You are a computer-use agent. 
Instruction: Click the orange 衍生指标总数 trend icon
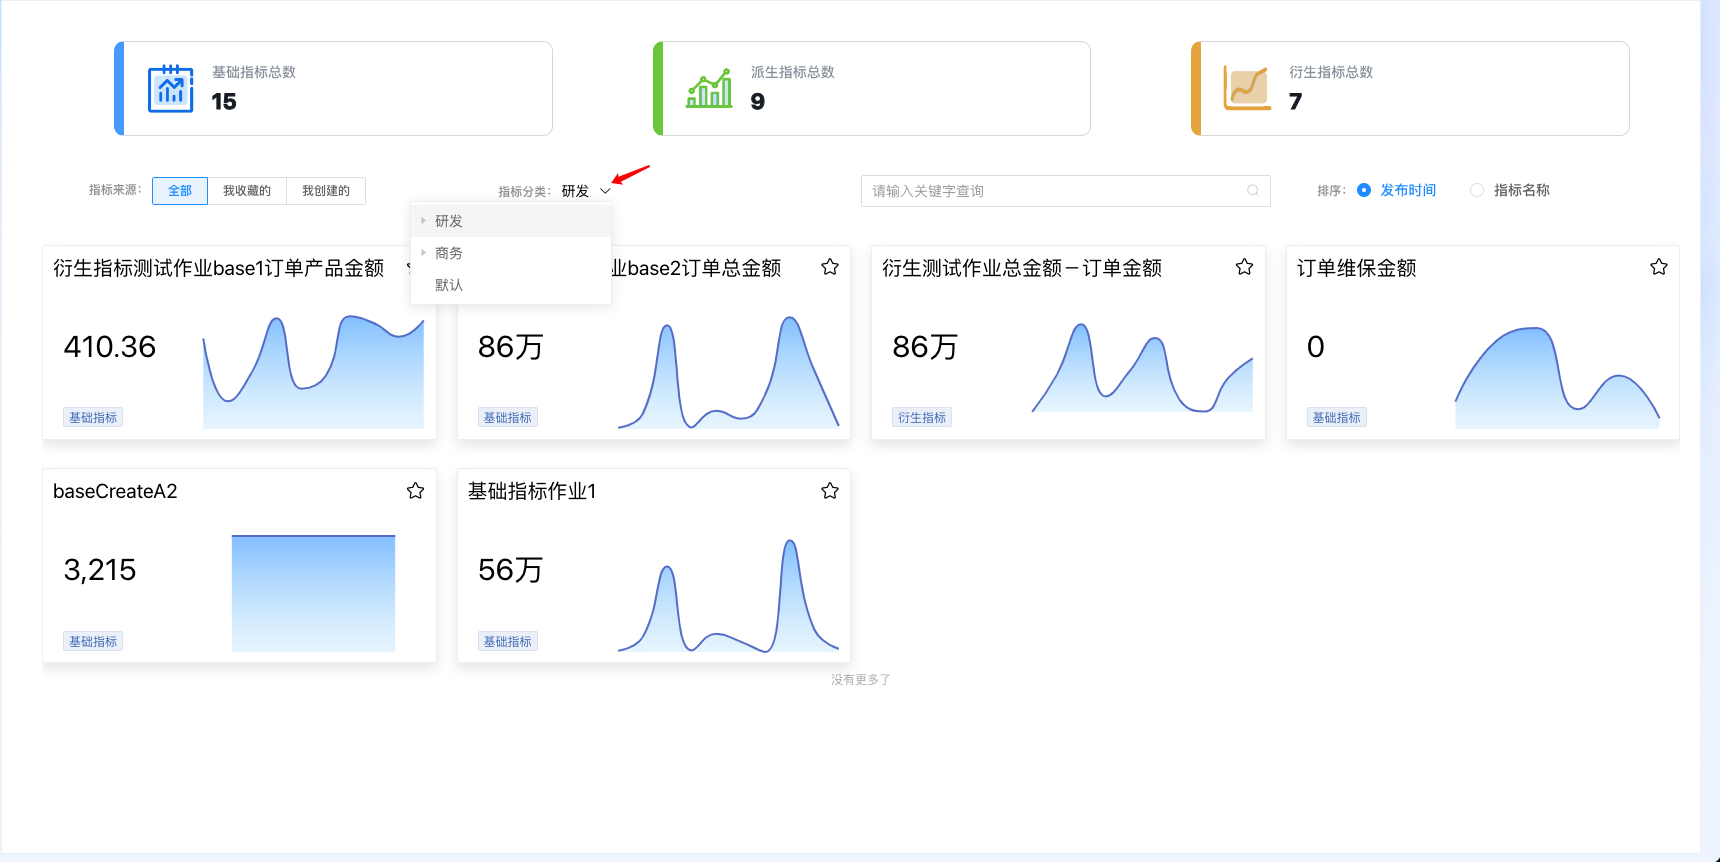1247,89
